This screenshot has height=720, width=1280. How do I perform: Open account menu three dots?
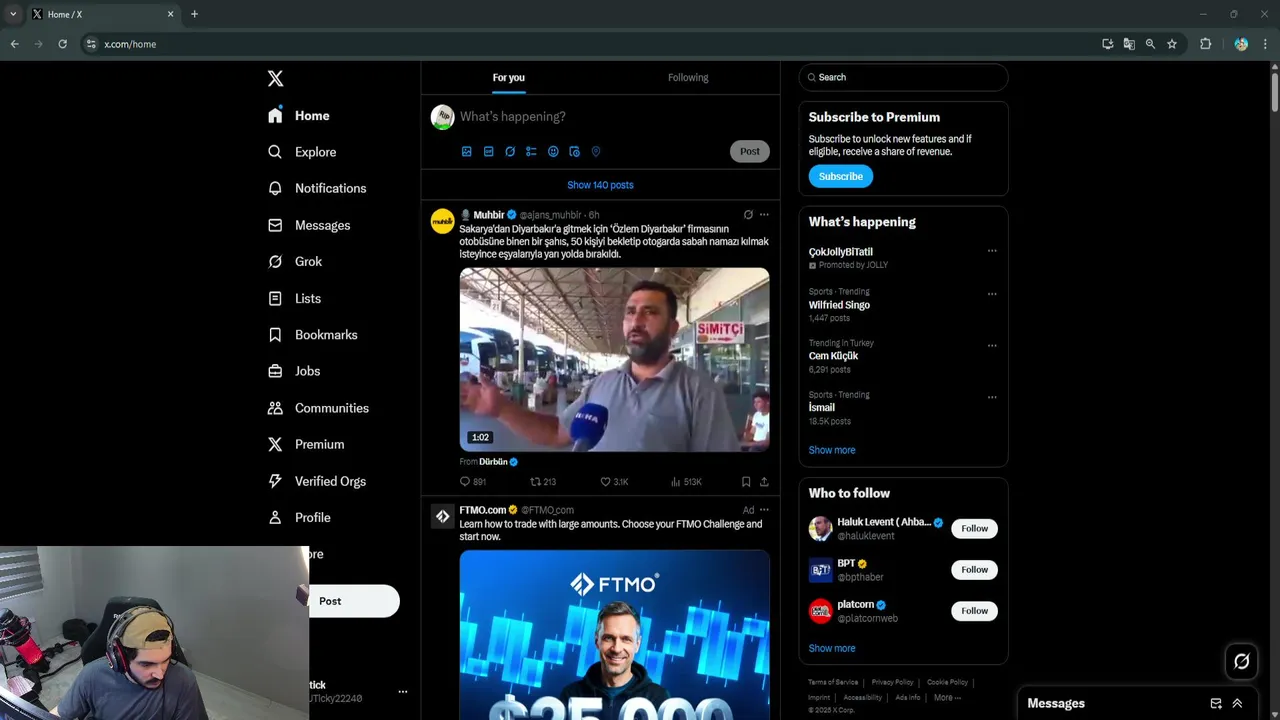[x=403, y=691]
